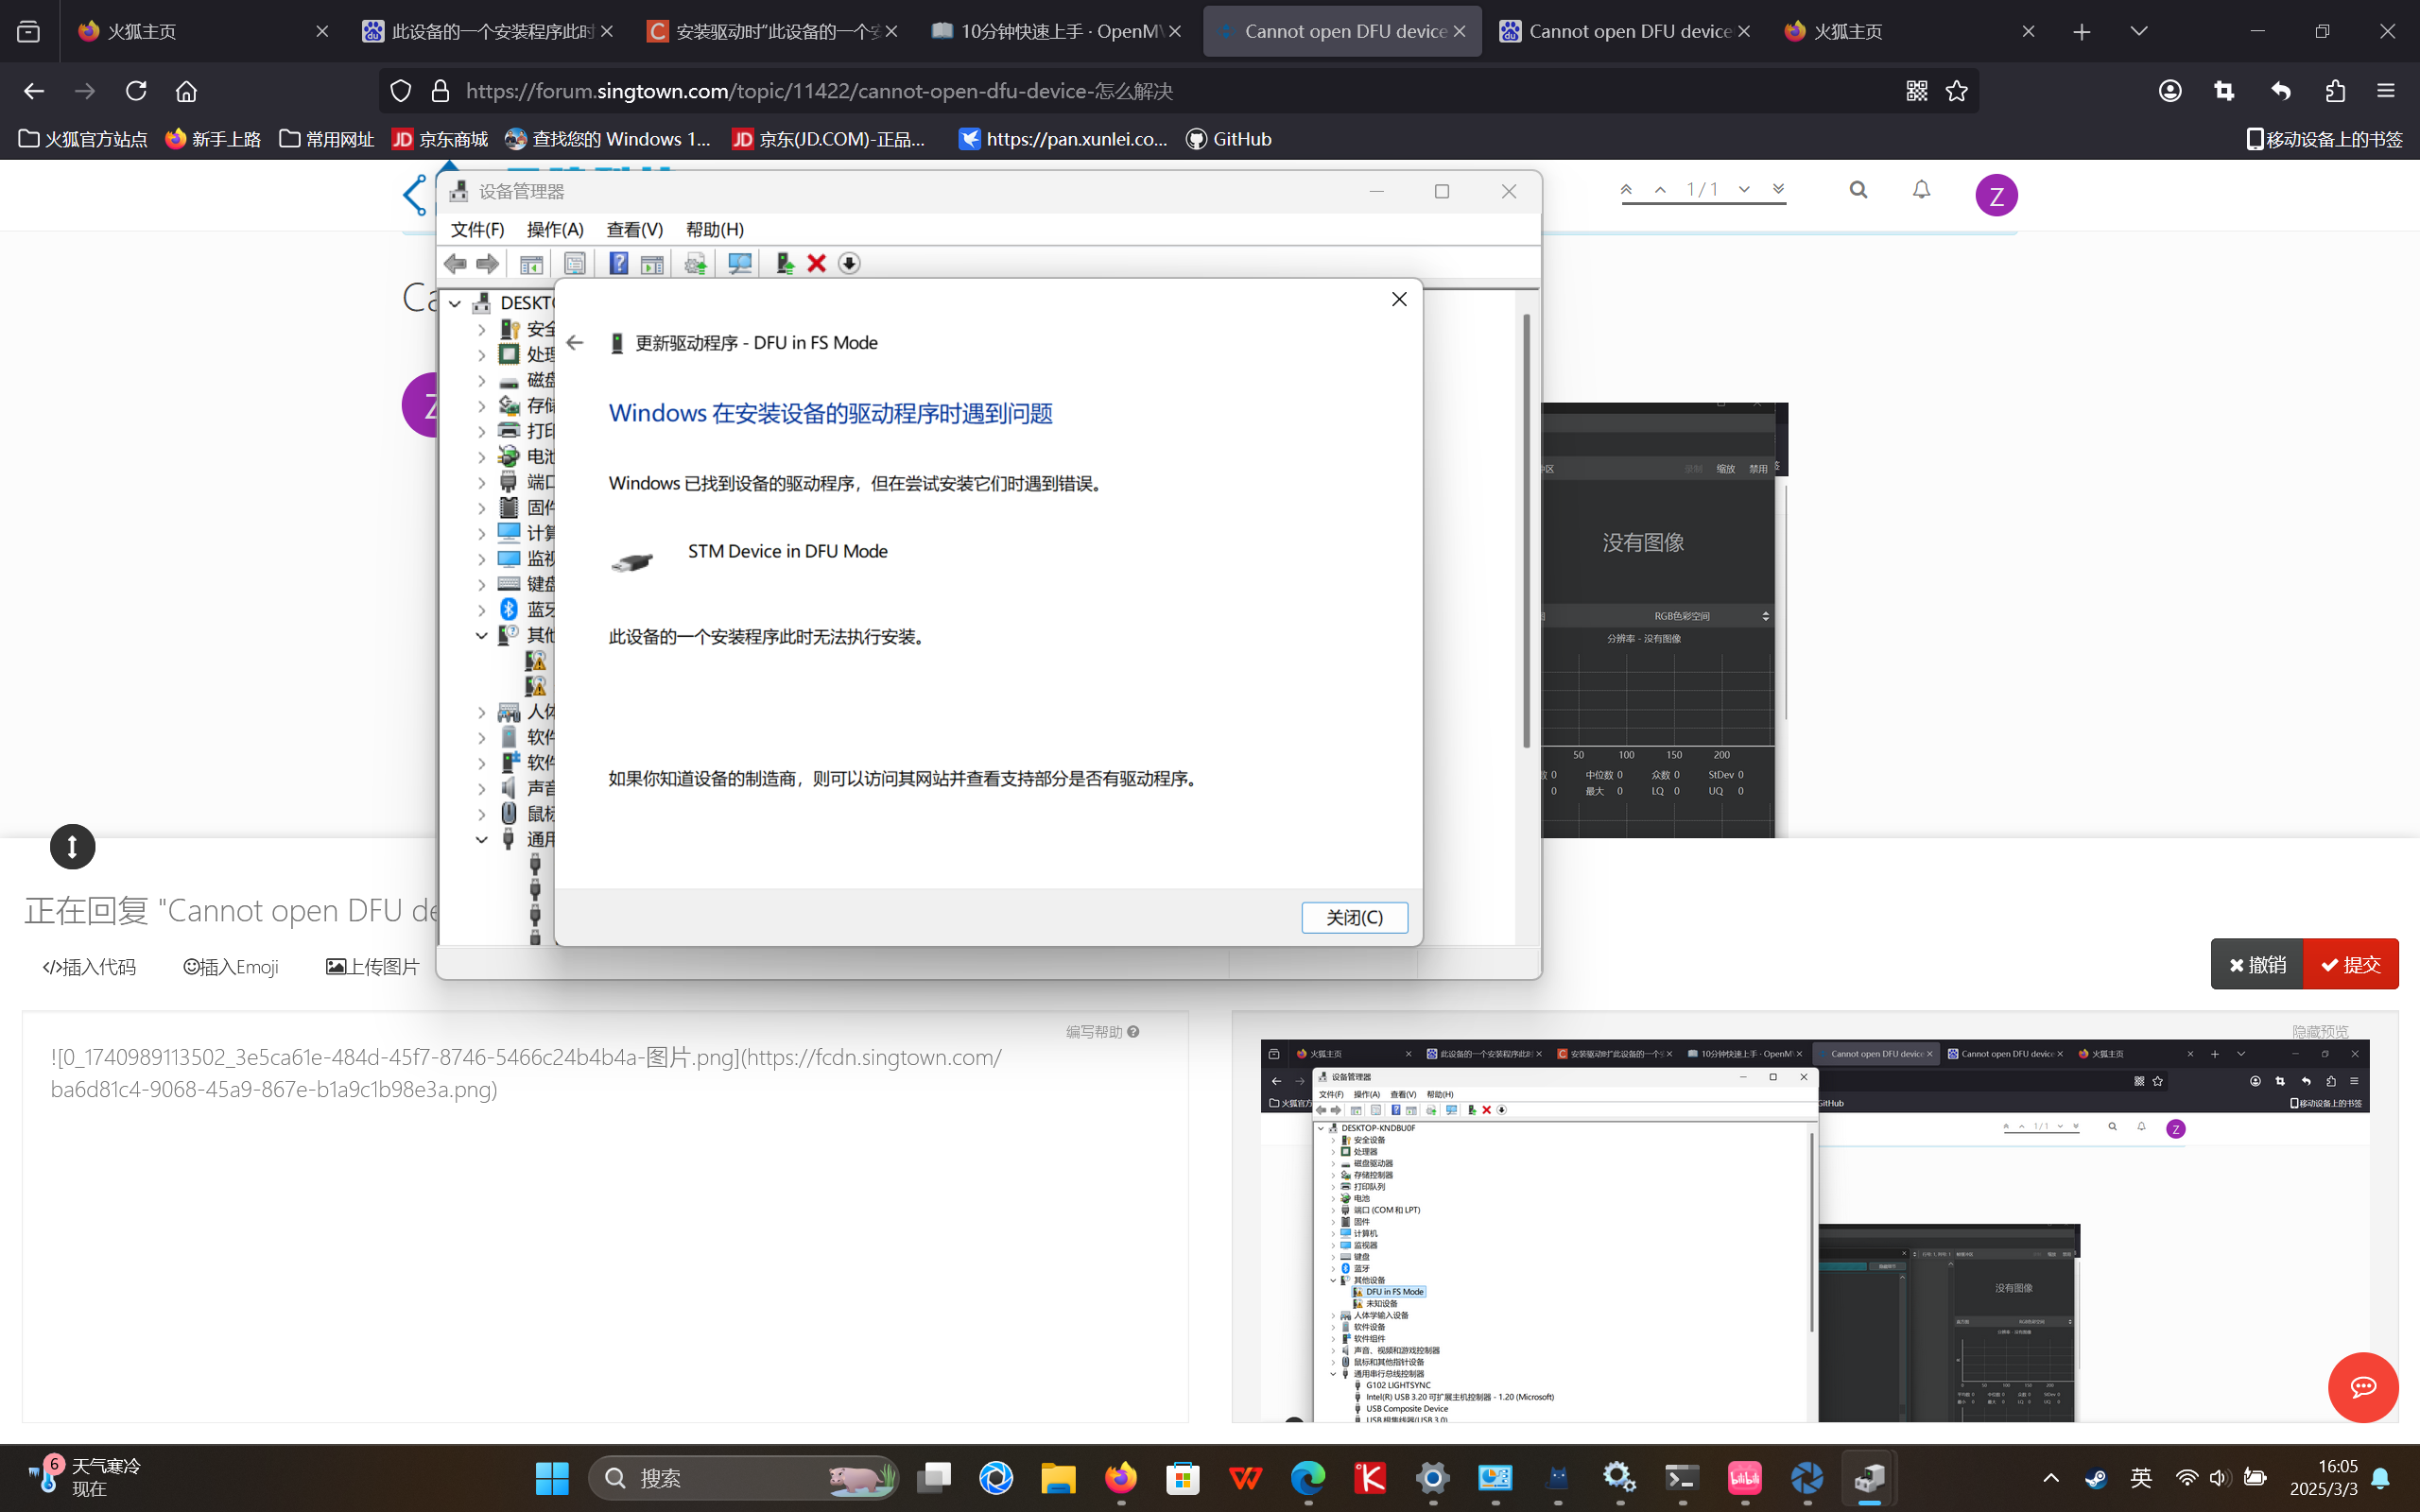Click the Firefox address bar URL
2420x1512 pixels.
tap(819, 91)
